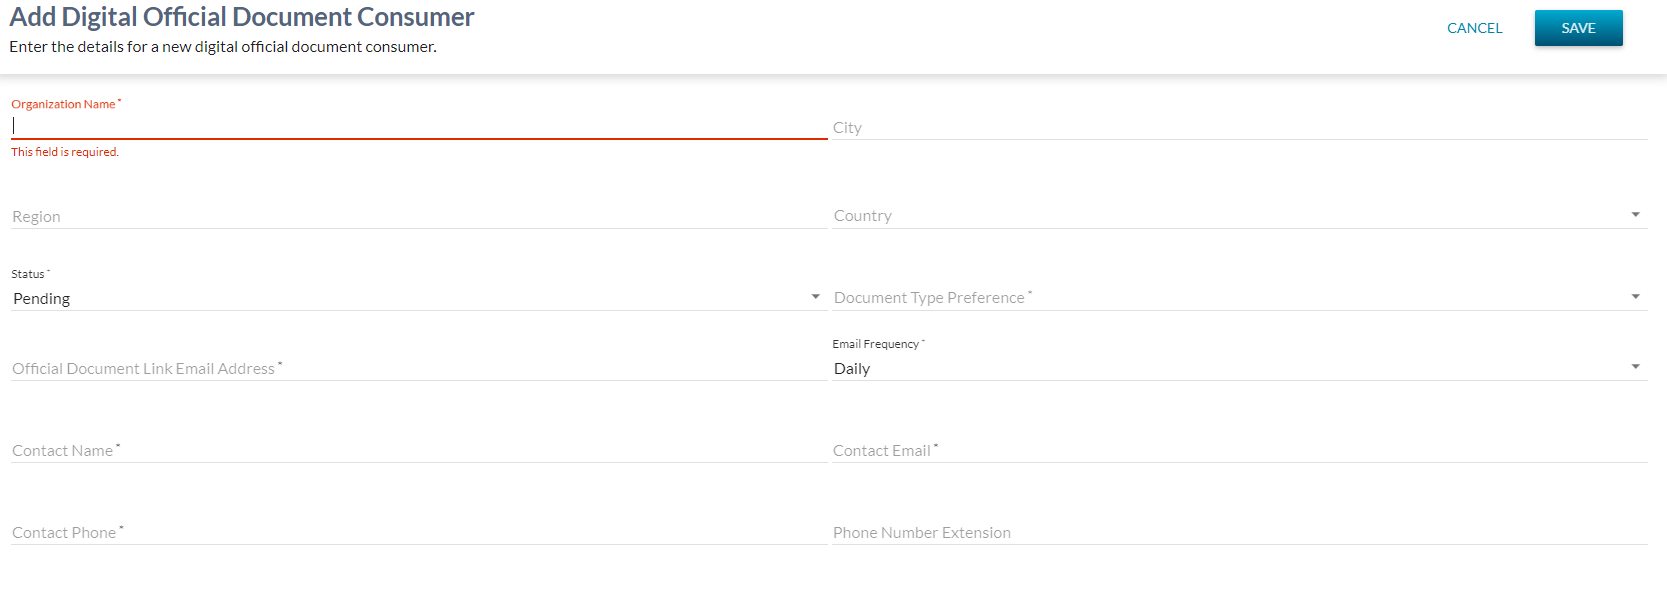Select the Contact Phone field
1667x613 pixels.
click(x=418, y=532)
